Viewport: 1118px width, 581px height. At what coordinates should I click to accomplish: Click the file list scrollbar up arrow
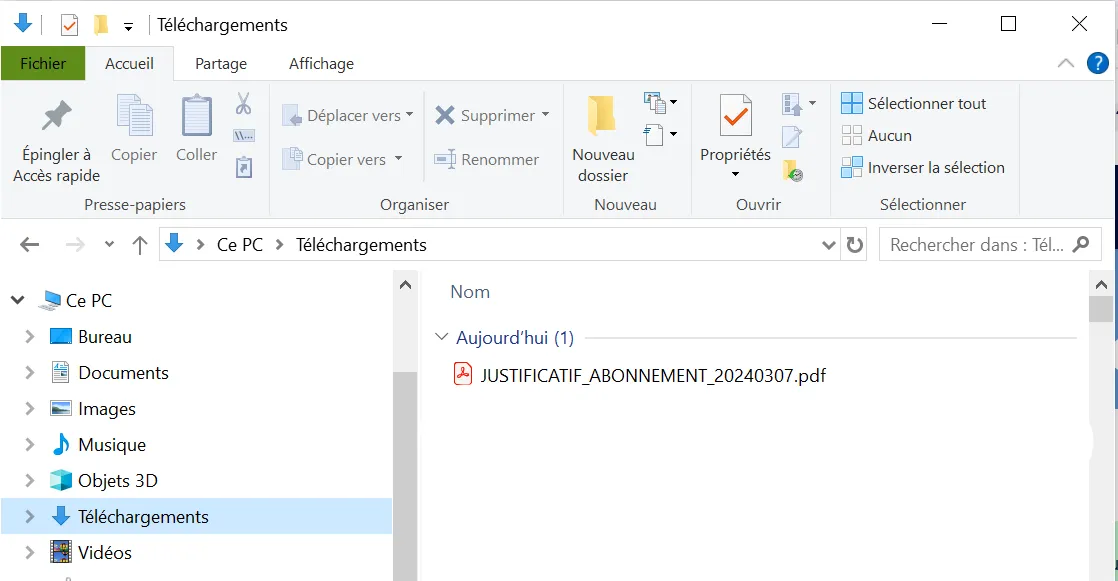(x=1101, y=285)
